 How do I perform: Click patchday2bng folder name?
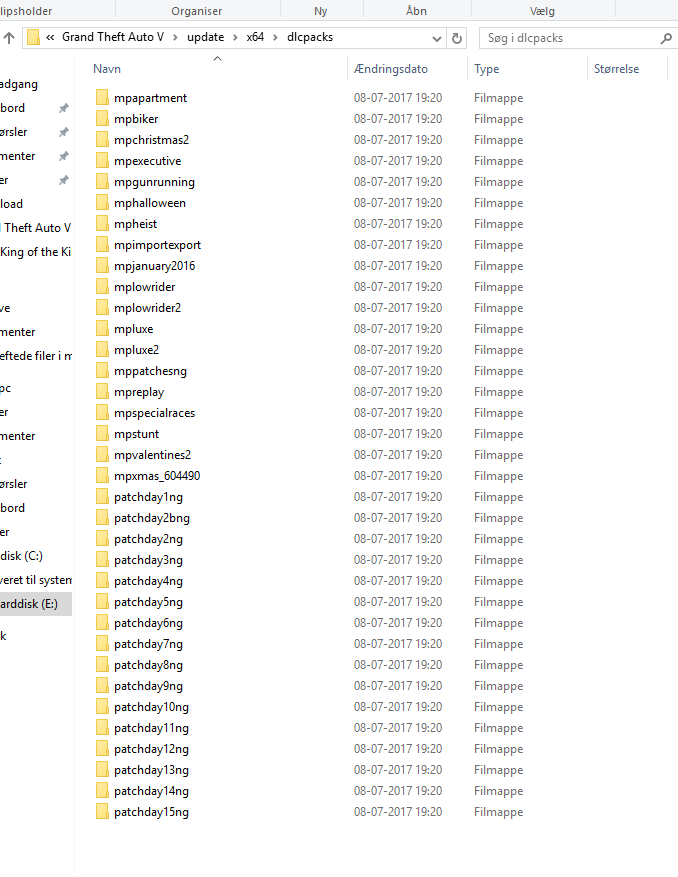152,518
